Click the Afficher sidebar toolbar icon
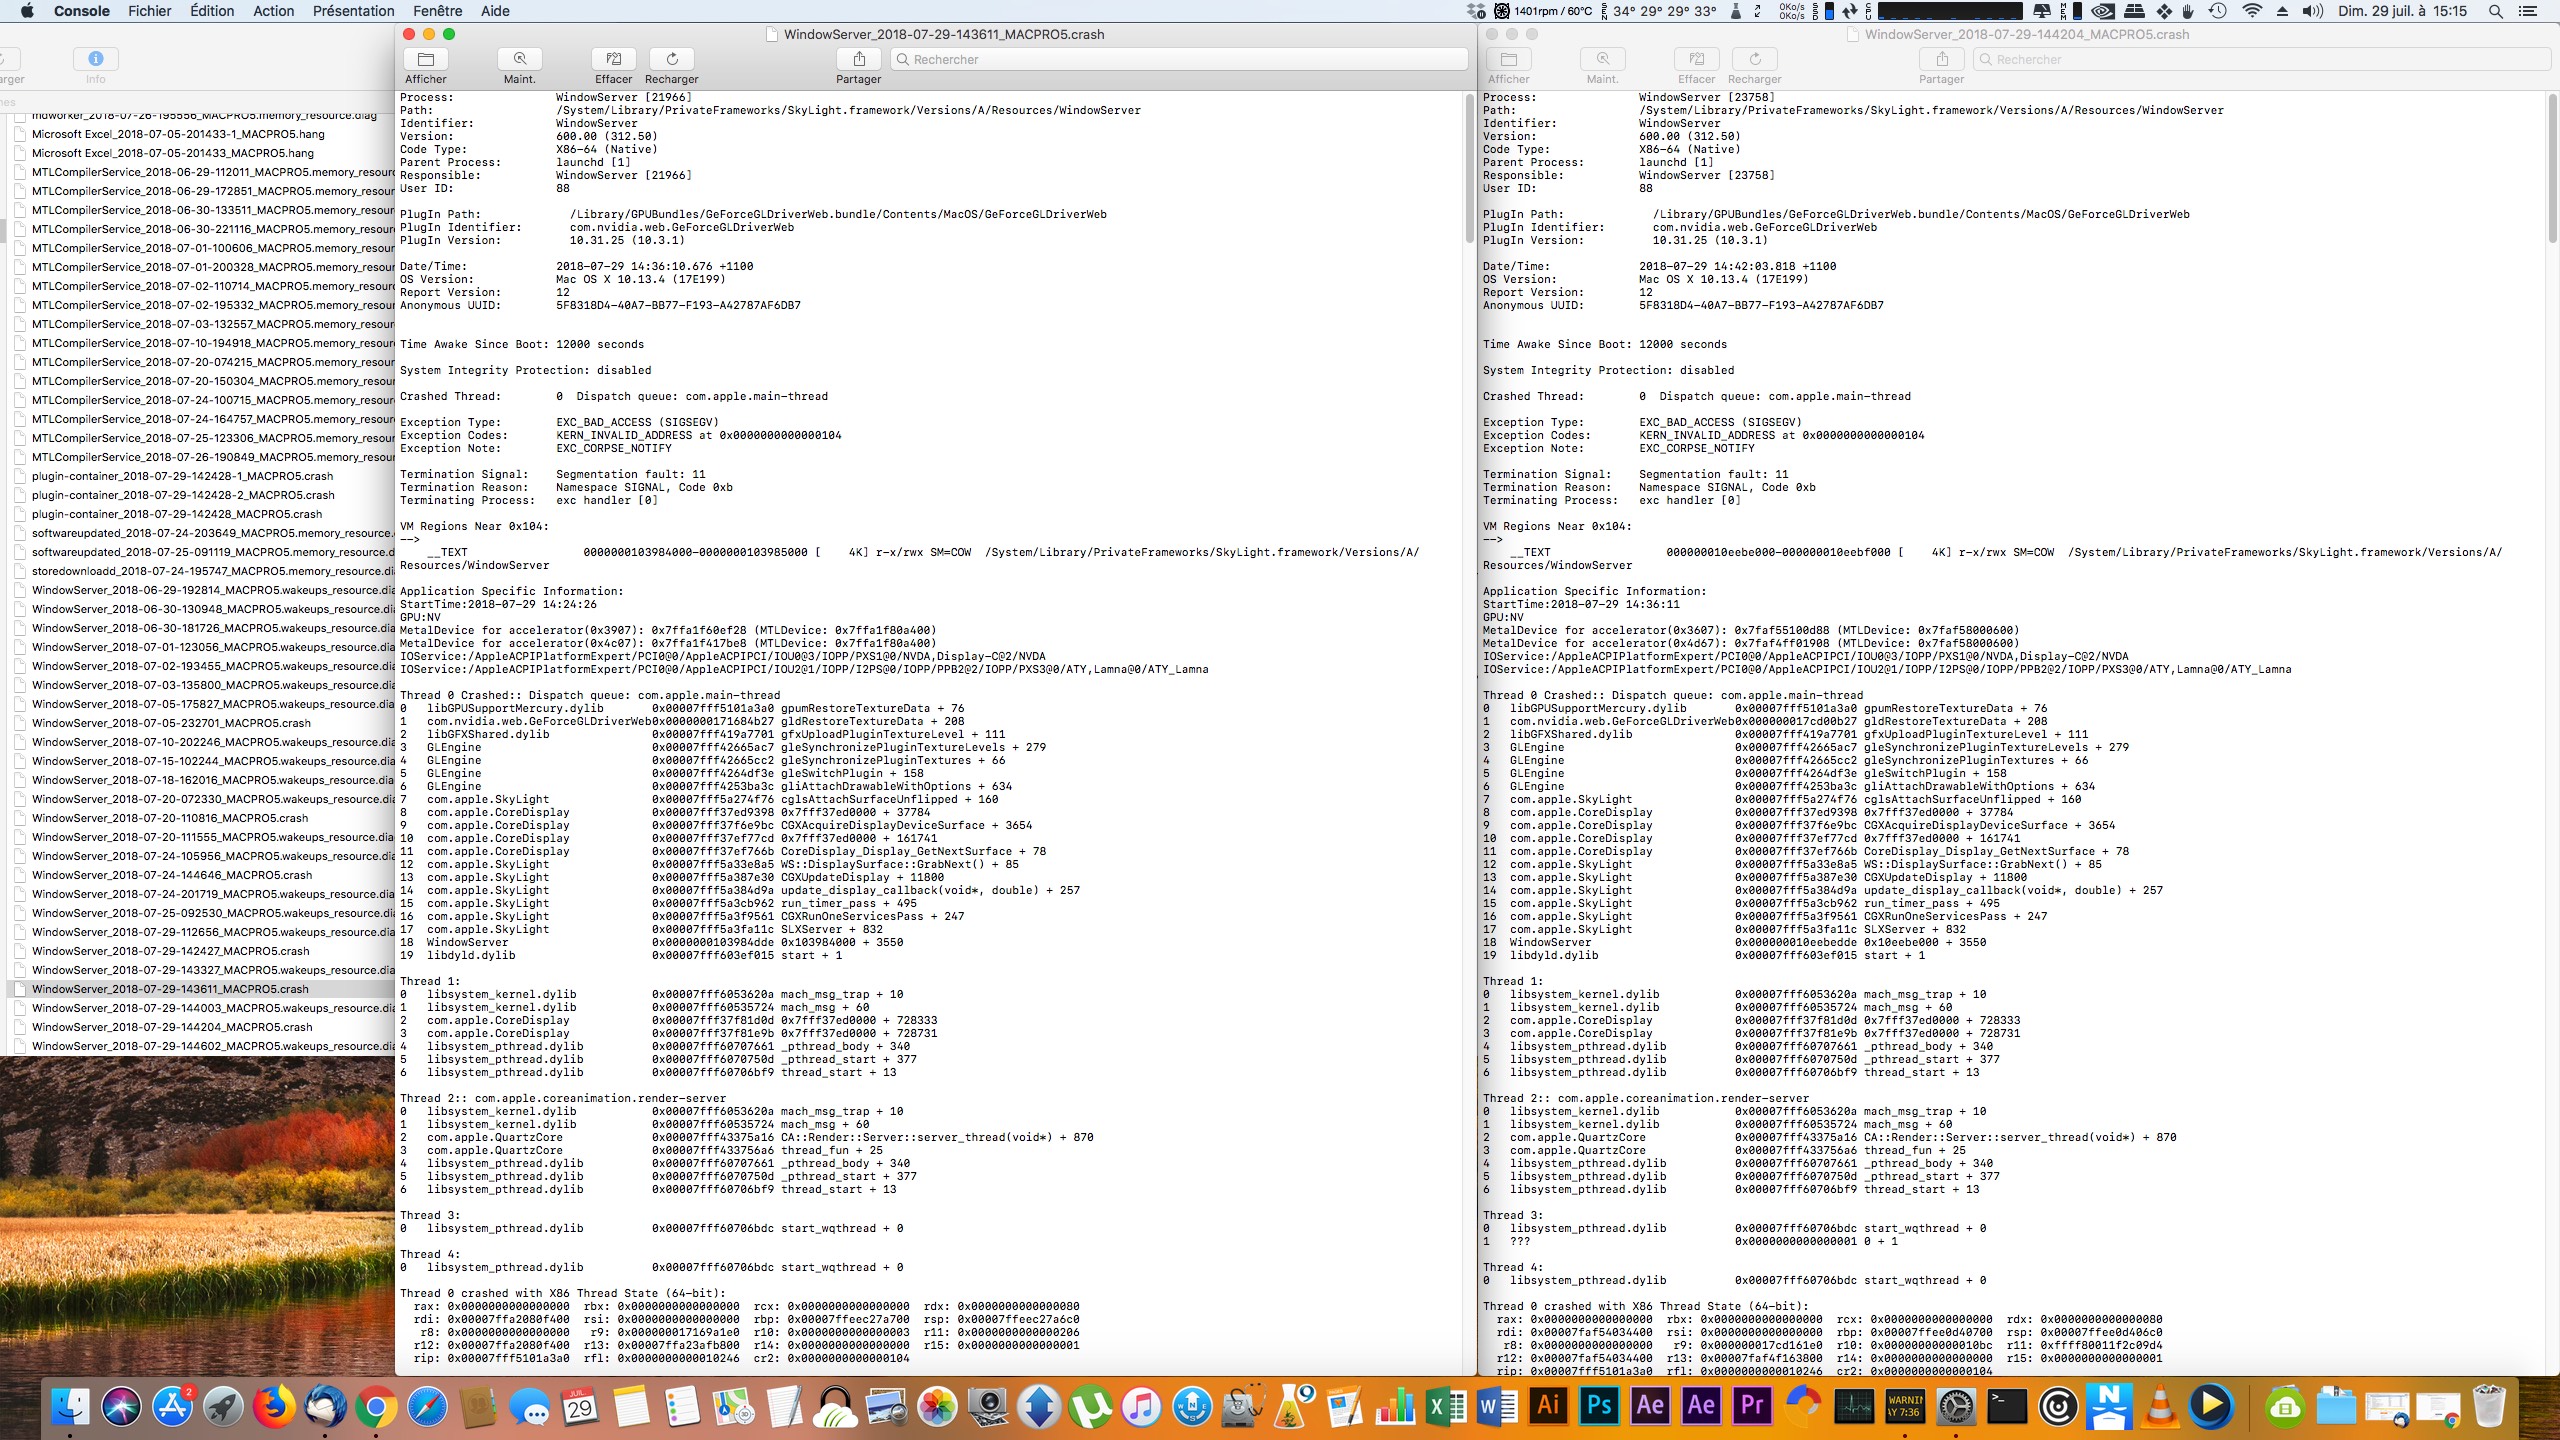This screenshot has height=1440, width=2560. click(x=426, y=59)
